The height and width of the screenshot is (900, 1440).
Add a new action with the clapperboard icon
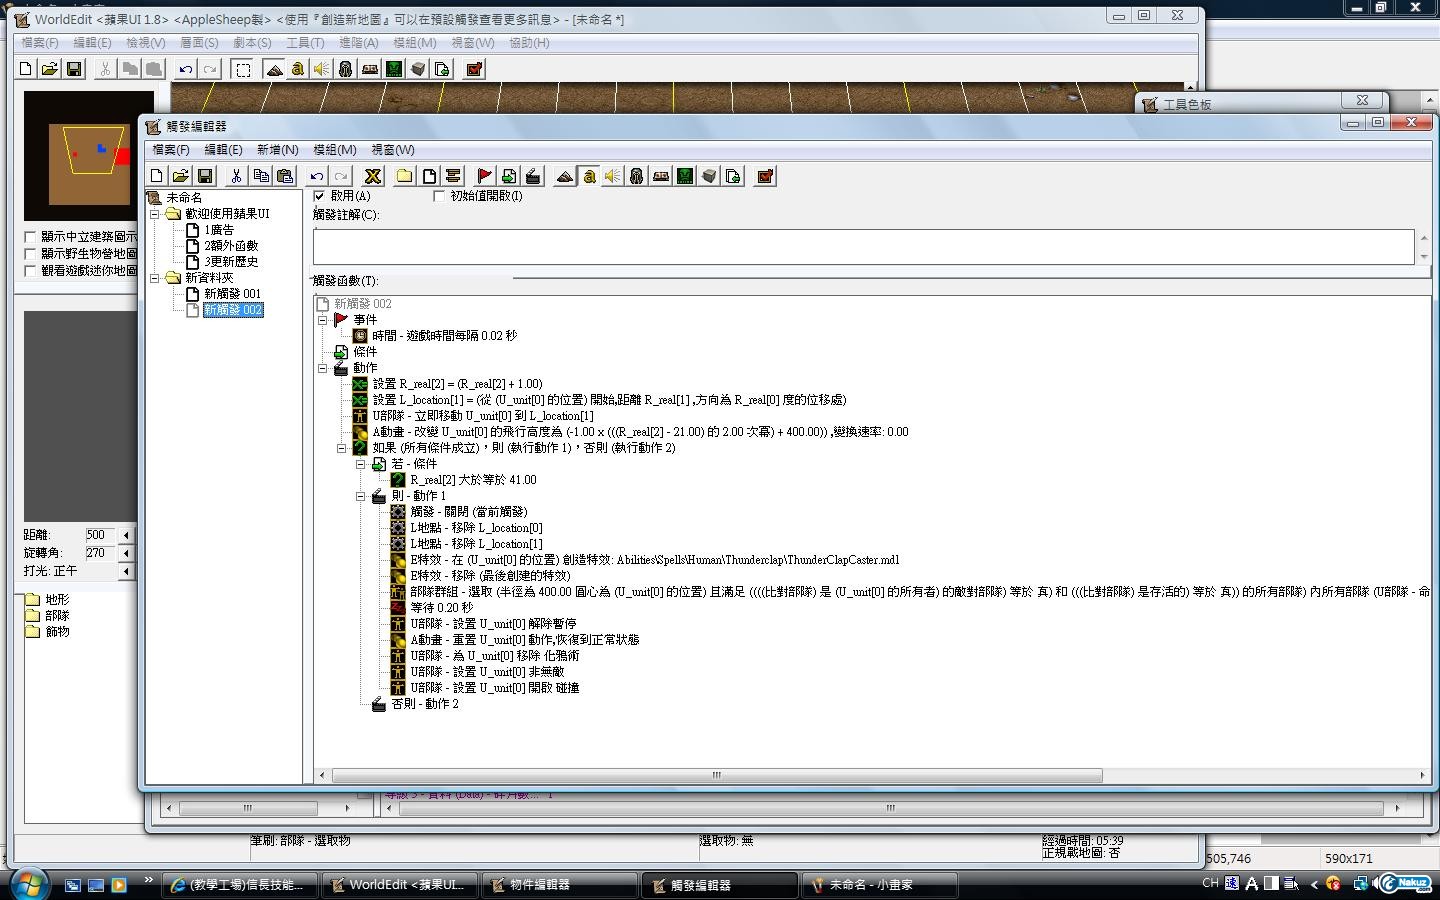(x=532, y=176)
